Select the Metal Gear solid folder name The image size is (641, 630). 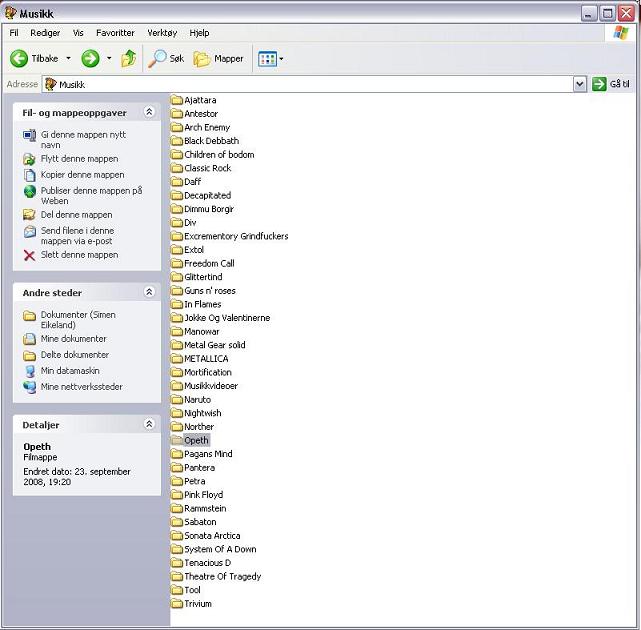(x=215, y=345)
